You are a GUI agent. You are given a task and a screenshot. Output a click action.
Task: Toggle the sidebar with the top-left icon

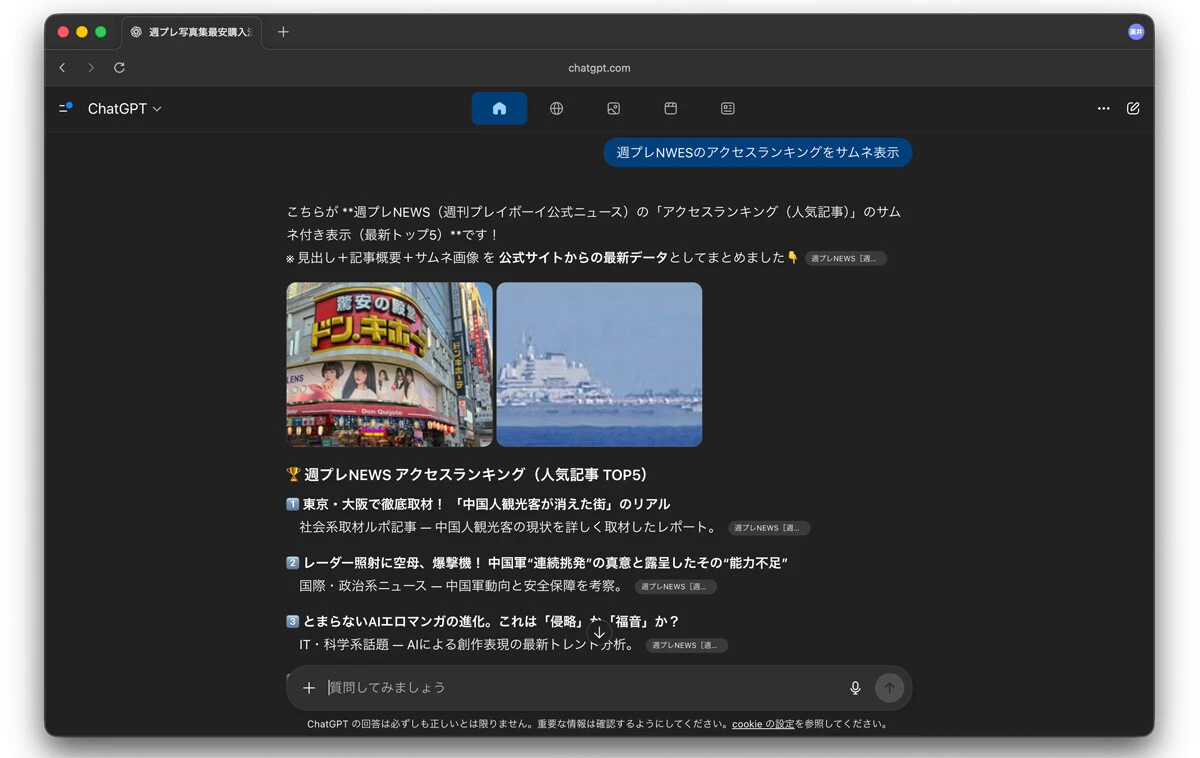click(64, 108)
